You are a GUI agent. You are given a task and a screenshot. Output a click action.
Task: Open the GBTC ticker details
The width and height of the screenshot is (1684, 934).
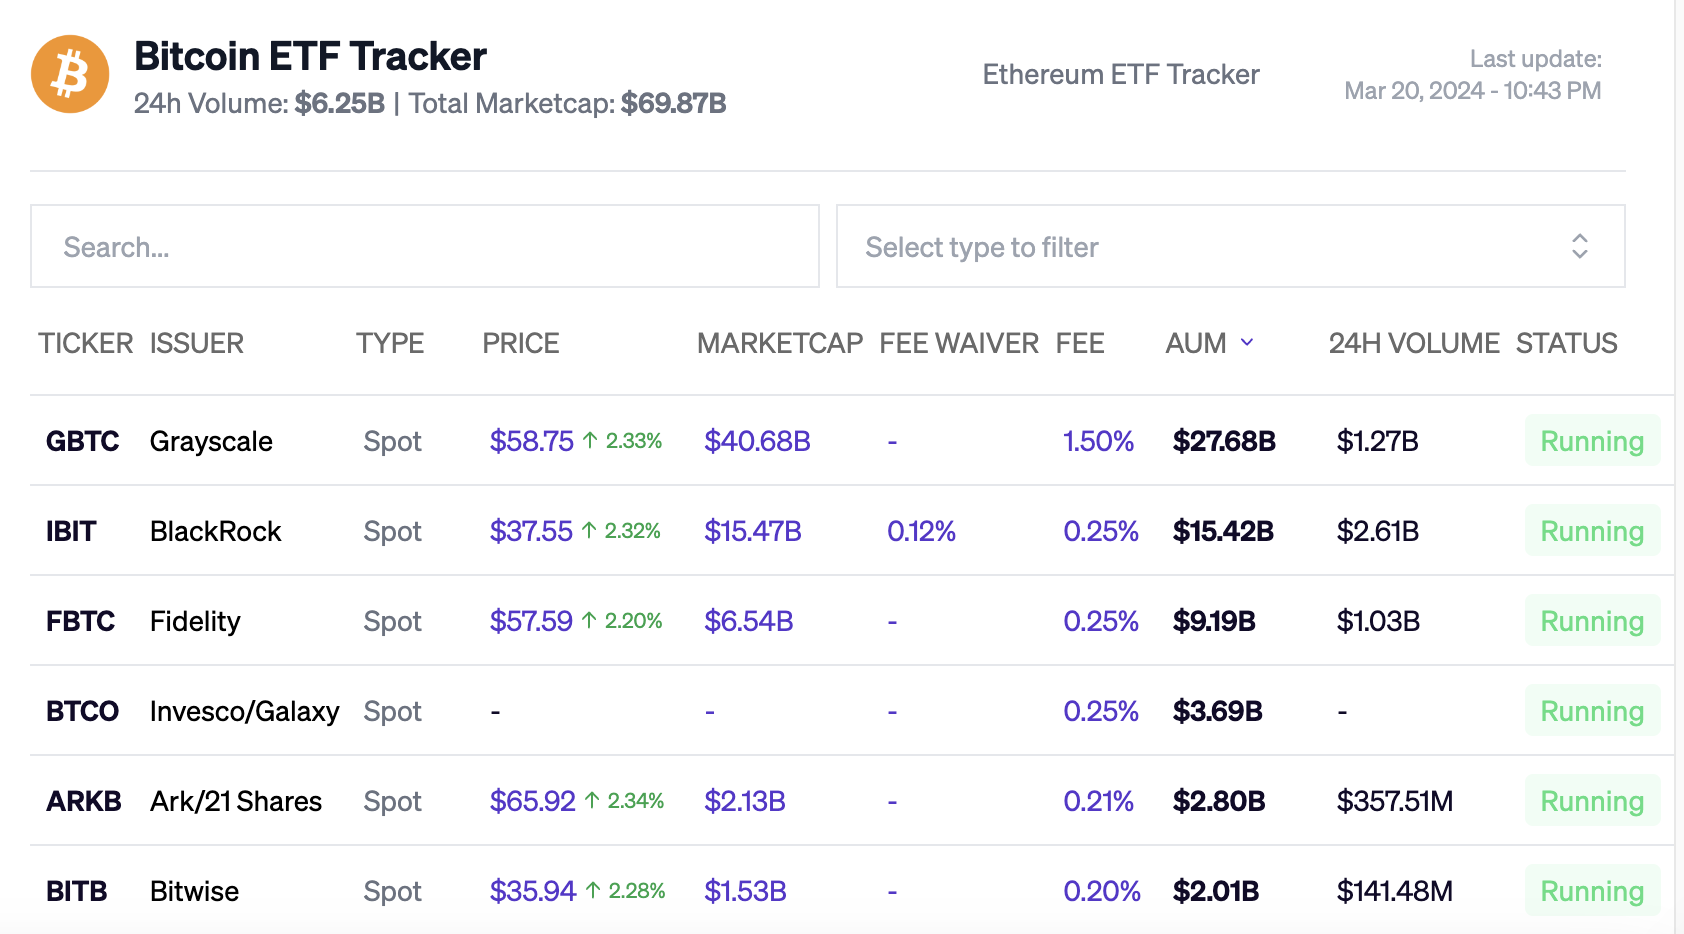click(x=83, y=440)
